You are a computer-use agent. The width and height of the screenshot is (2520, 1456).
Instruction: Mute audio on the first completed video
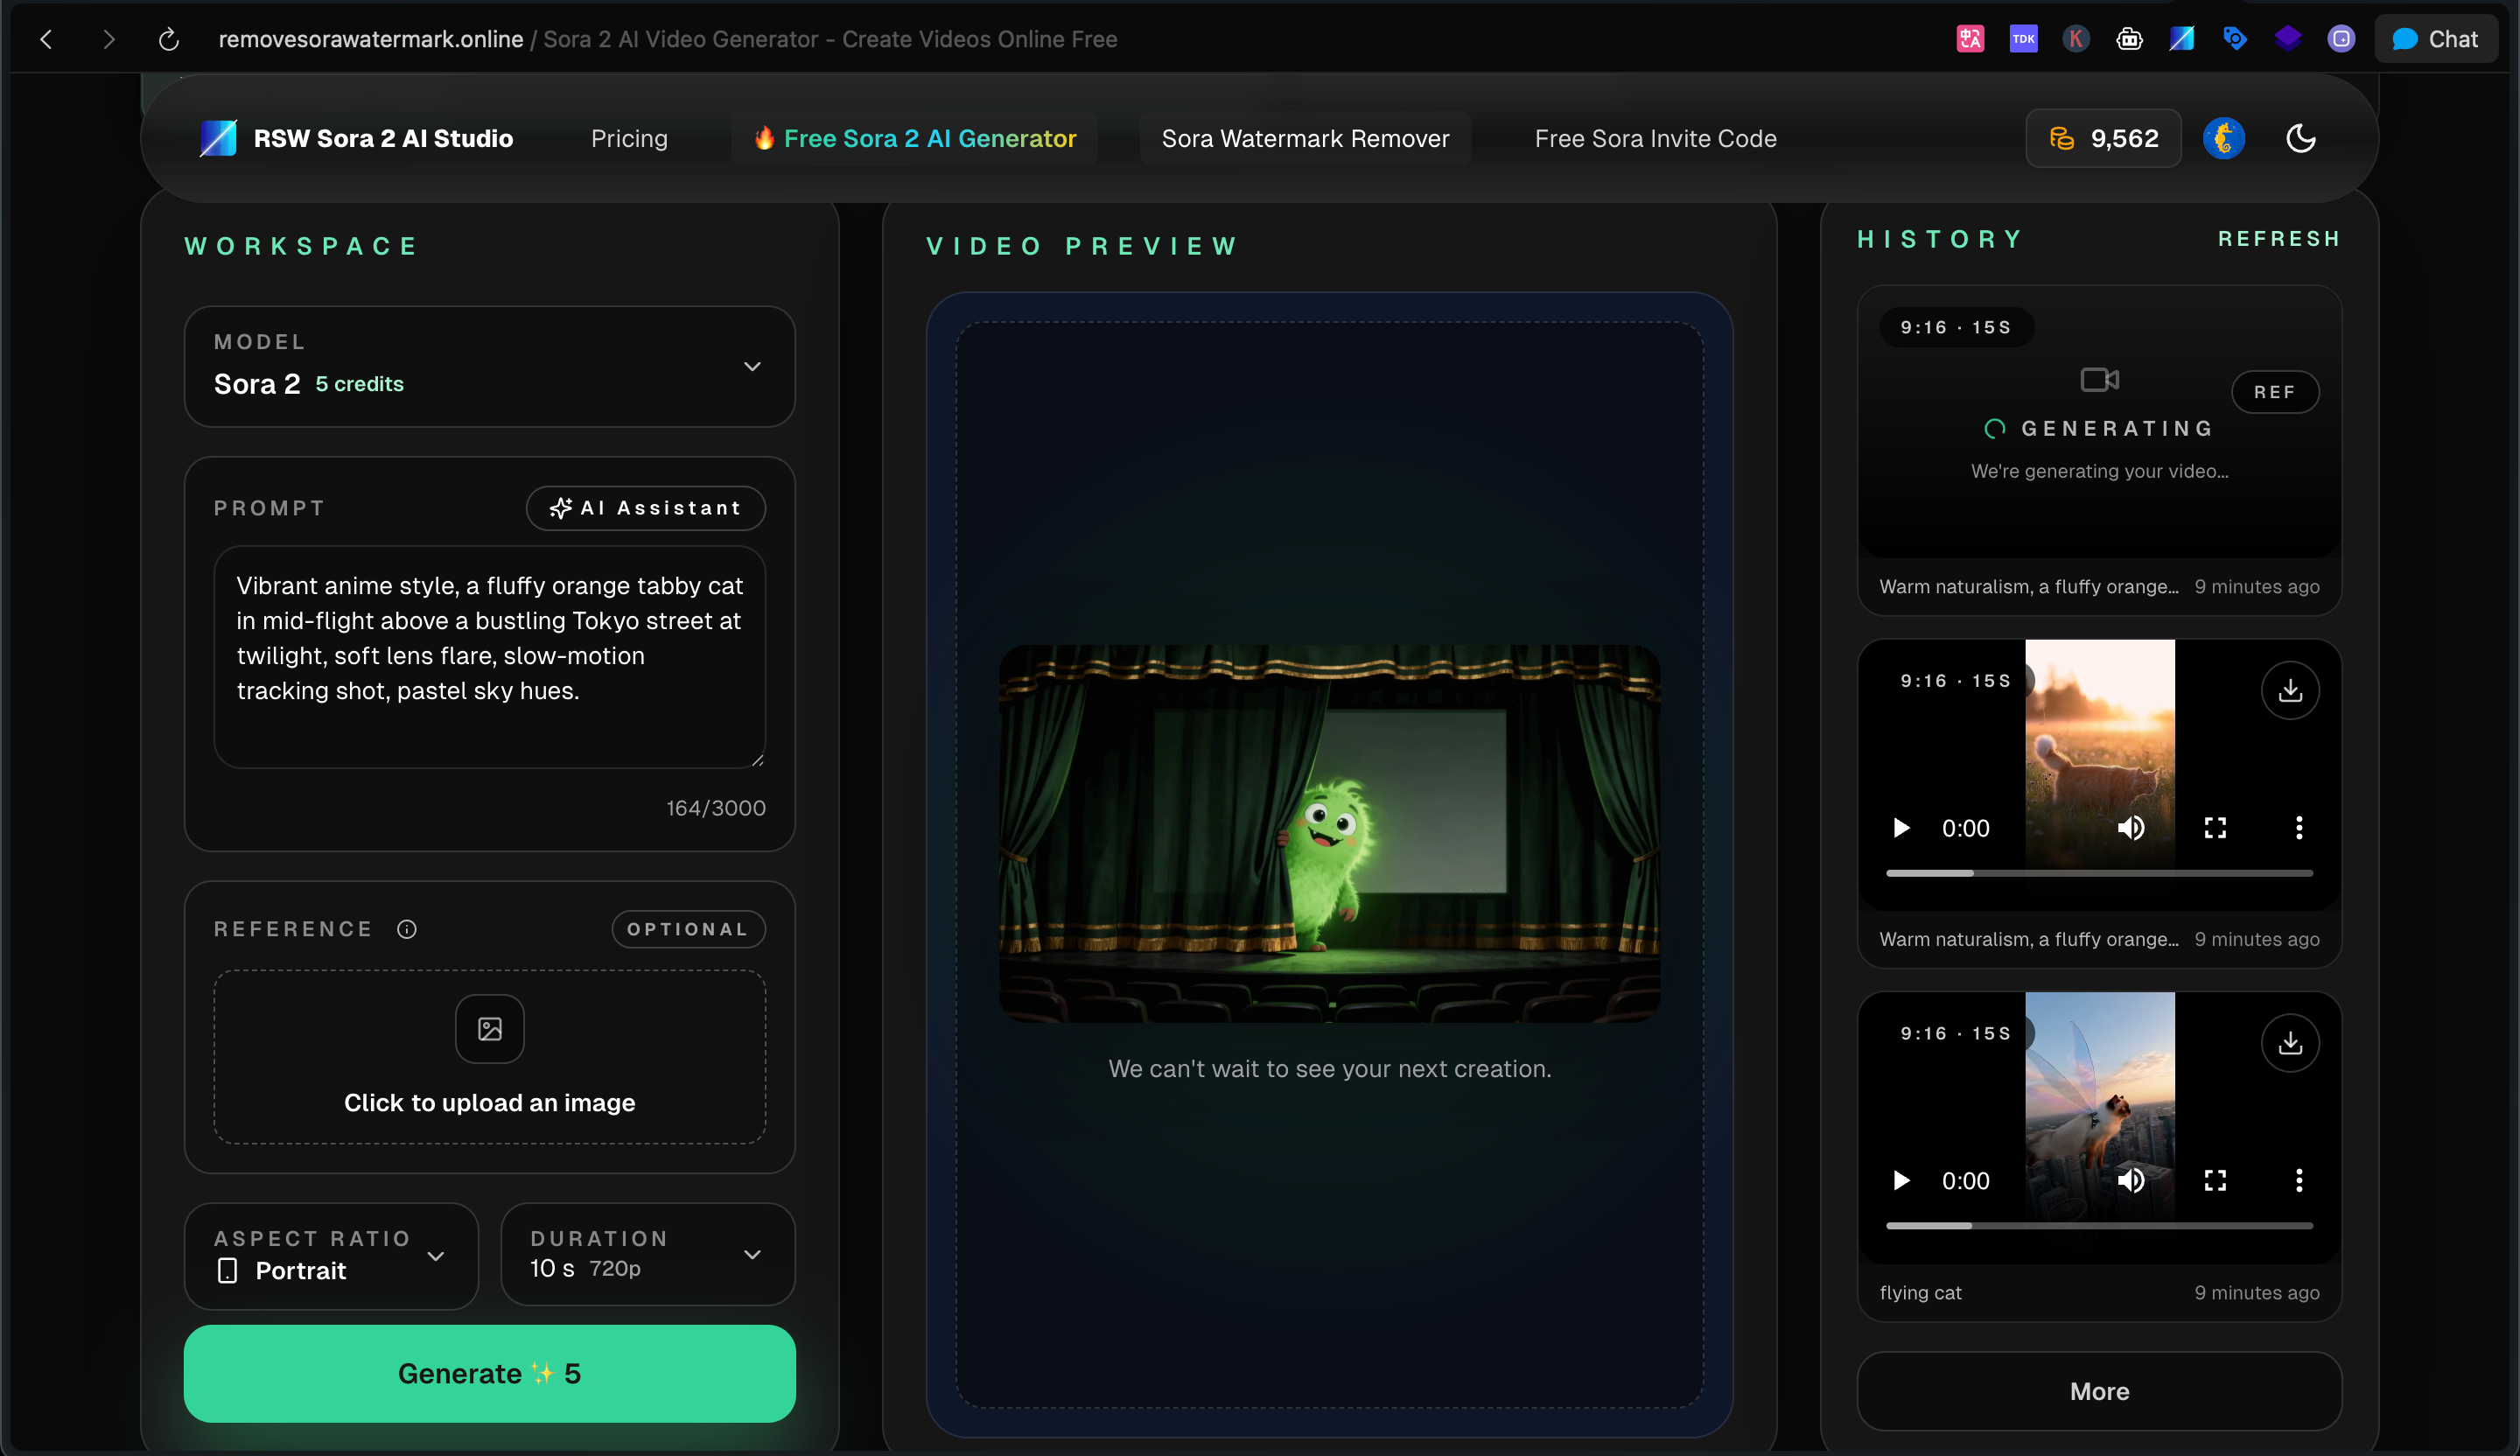point(2132,827)
